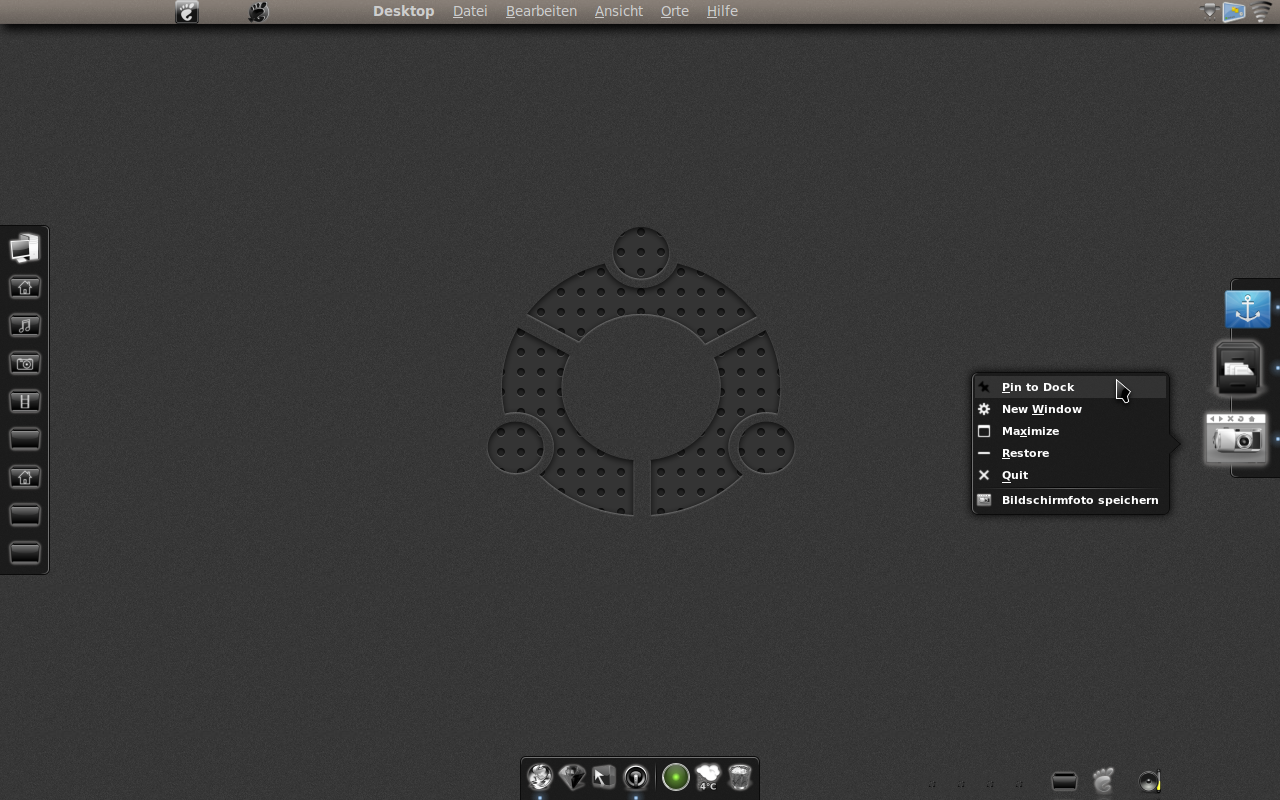Launch the globe browser icon in bottom dock
Screen dimensions: 1280x800
pyautogui.click(x=540, y=777)
